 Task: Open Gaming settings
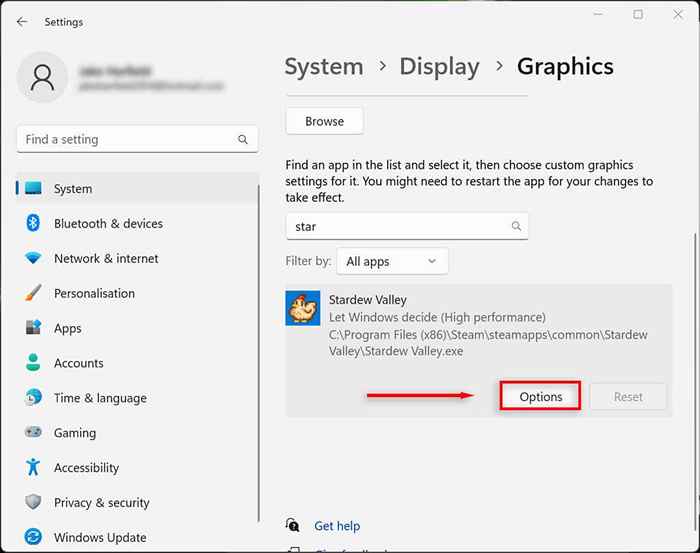pyautogui.click(x=75, y=433)
